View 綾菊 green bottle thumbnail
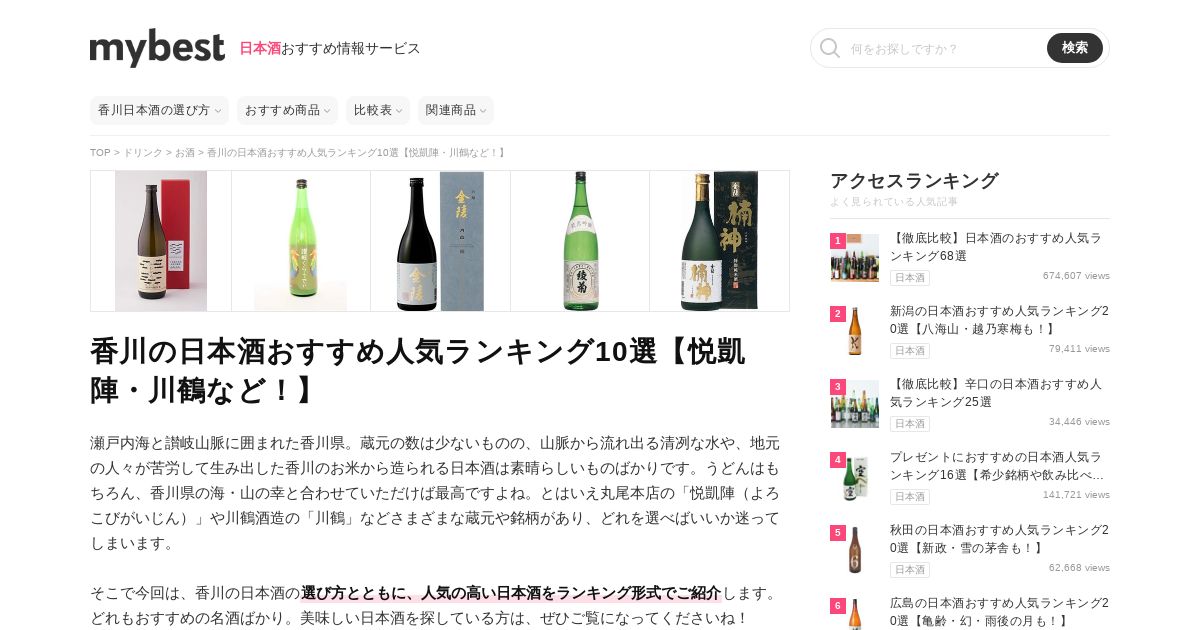 [x=580, y=241]
